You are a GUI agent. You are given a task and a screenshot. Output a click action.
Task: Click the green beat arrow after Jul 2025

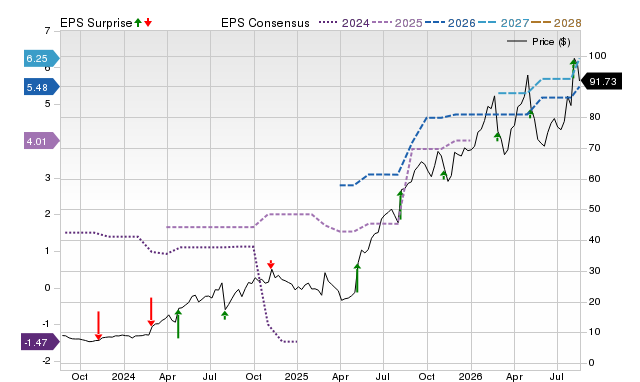pyautogui.click(x=400, y=205)
